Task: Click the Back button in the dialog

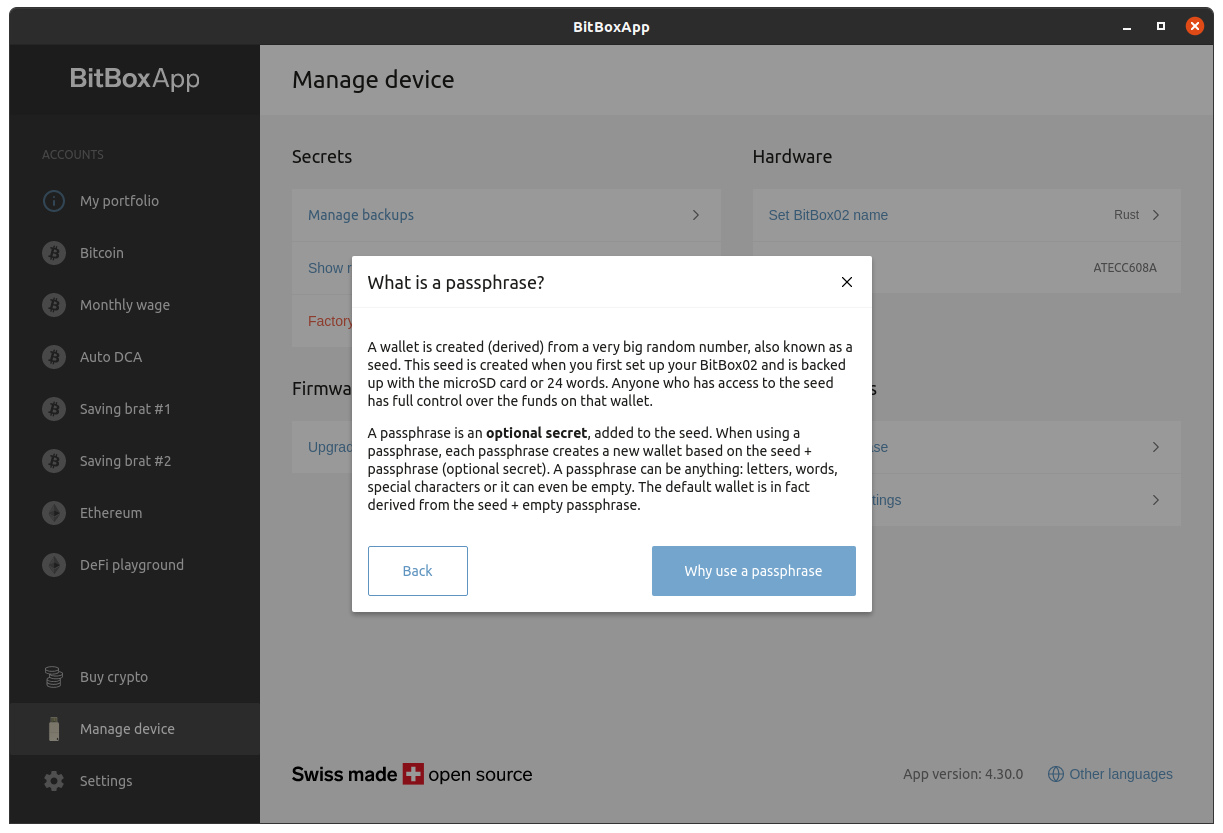Action: (x=418, y=571)
